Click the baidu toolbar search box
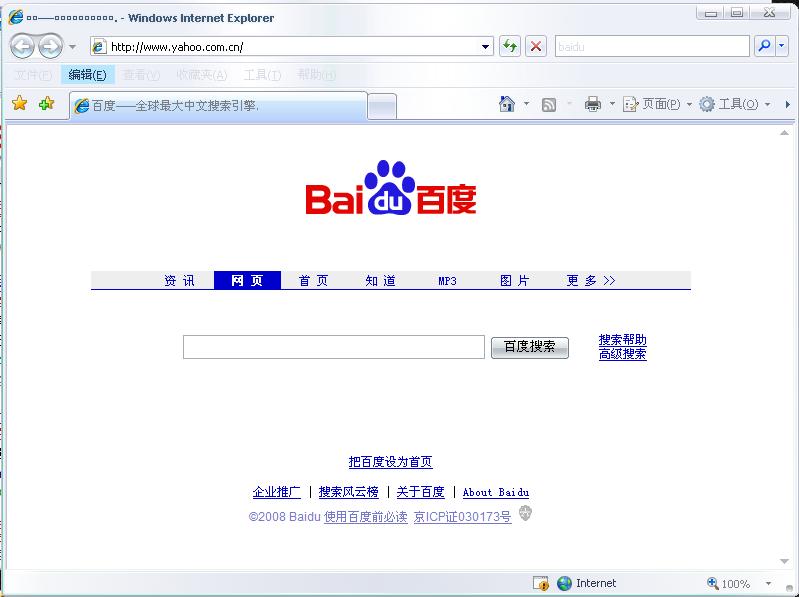This screenshot has width=799, height=597. coord(652,47)
